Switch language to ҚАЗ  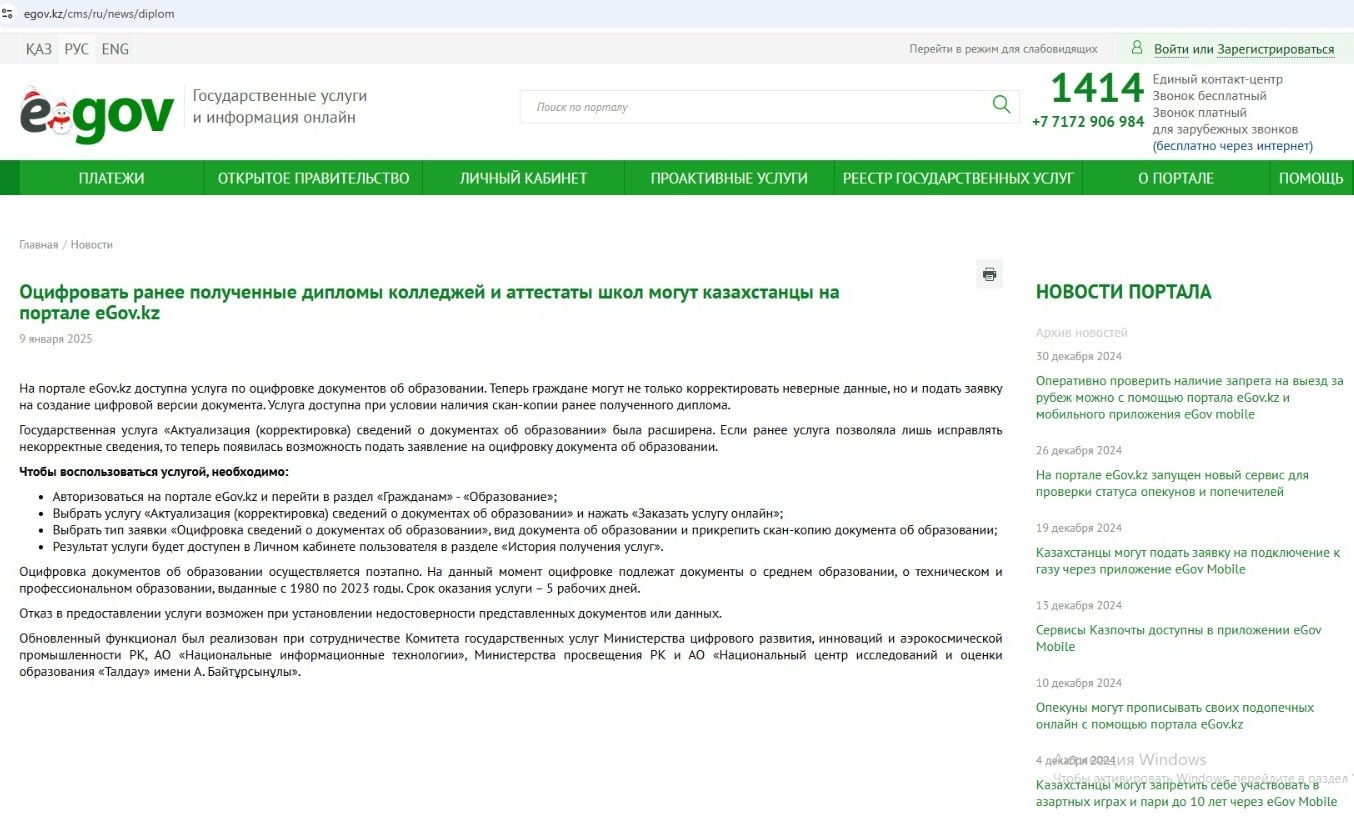point(39,49)
